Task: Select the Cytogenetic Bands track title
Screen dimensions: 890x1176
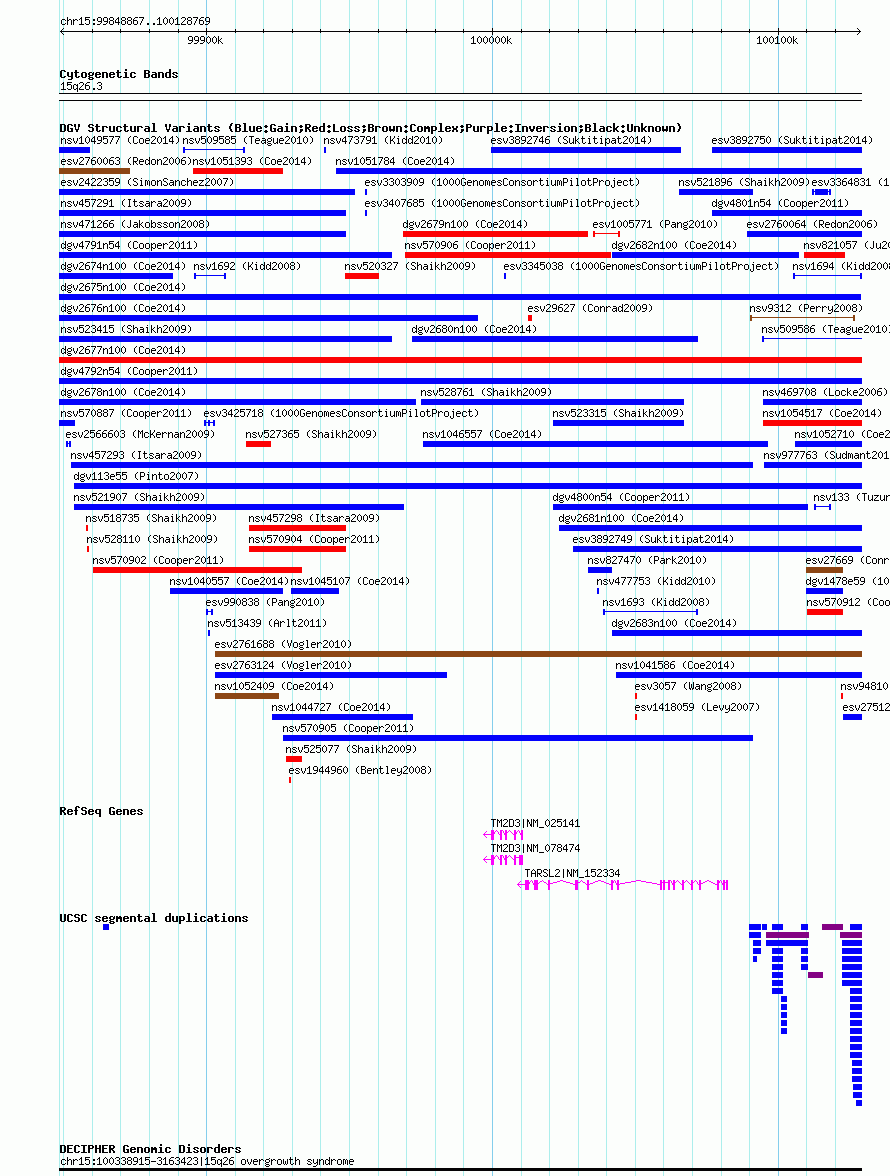Action: click(x=118, y=74)
